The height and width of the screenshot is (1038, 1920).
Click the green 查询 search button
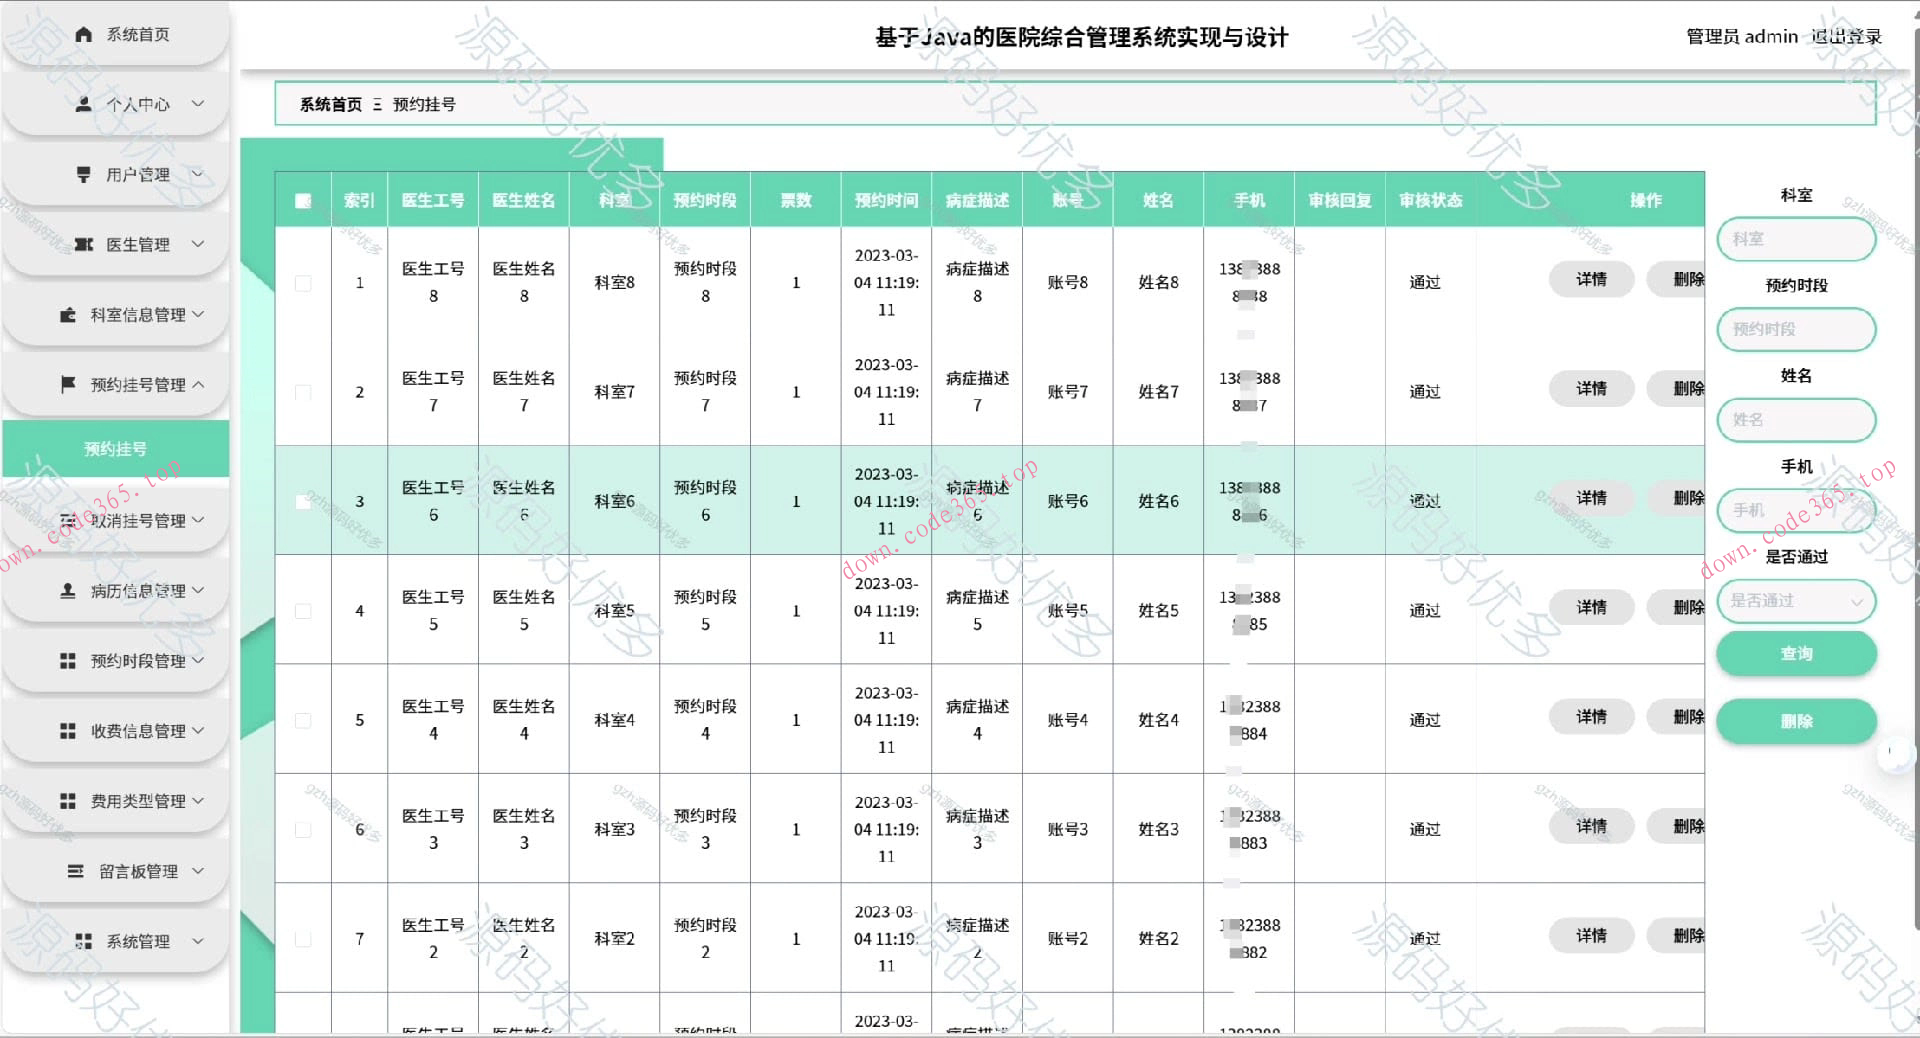coord(1796,654)
